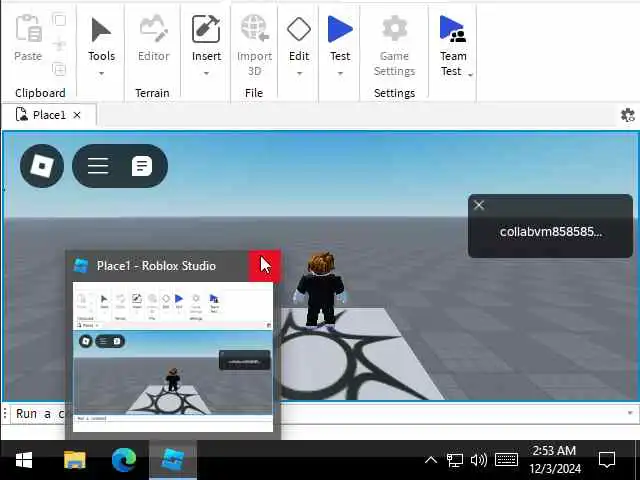
Task: Start the Test play button
Action: pos(340,29)
